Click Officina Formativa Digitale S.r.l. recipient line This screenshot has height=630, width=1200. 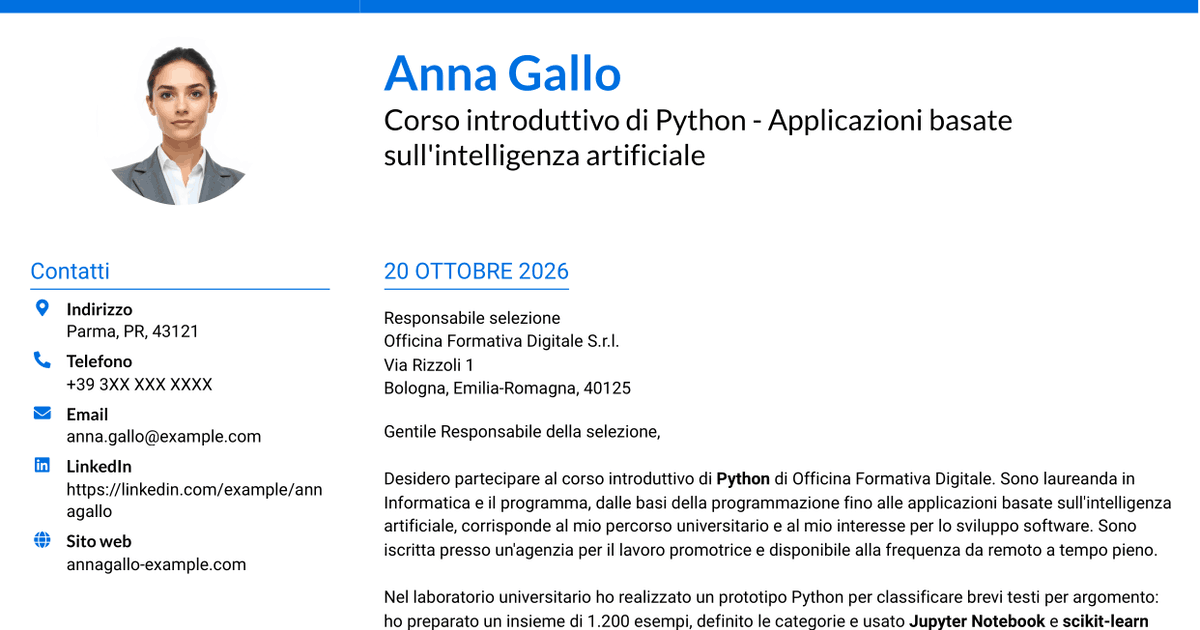(x=502, y=341)
